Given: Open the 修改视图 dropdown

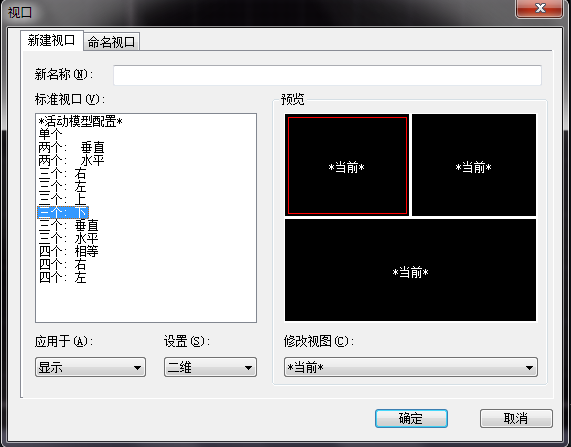Looking at the screenshot, I should pyautogui.click(x=410, y=367).
